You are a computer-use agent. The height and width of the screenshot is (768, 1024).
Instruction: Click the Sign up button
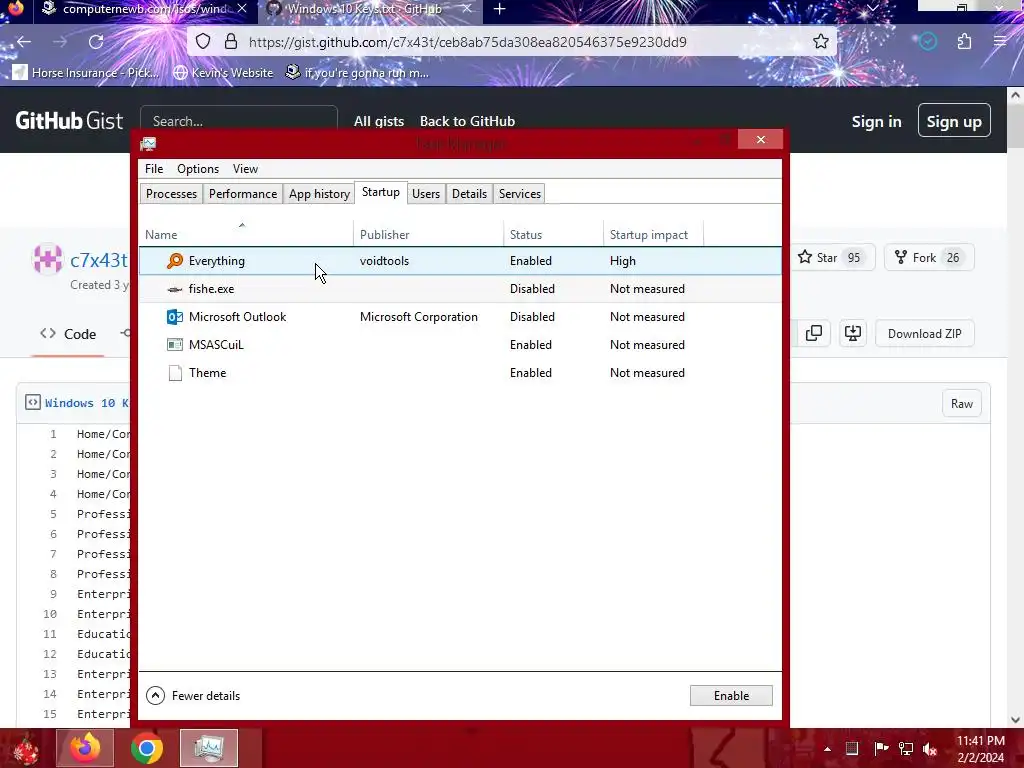pyautogui.click(x=954, y=121)
